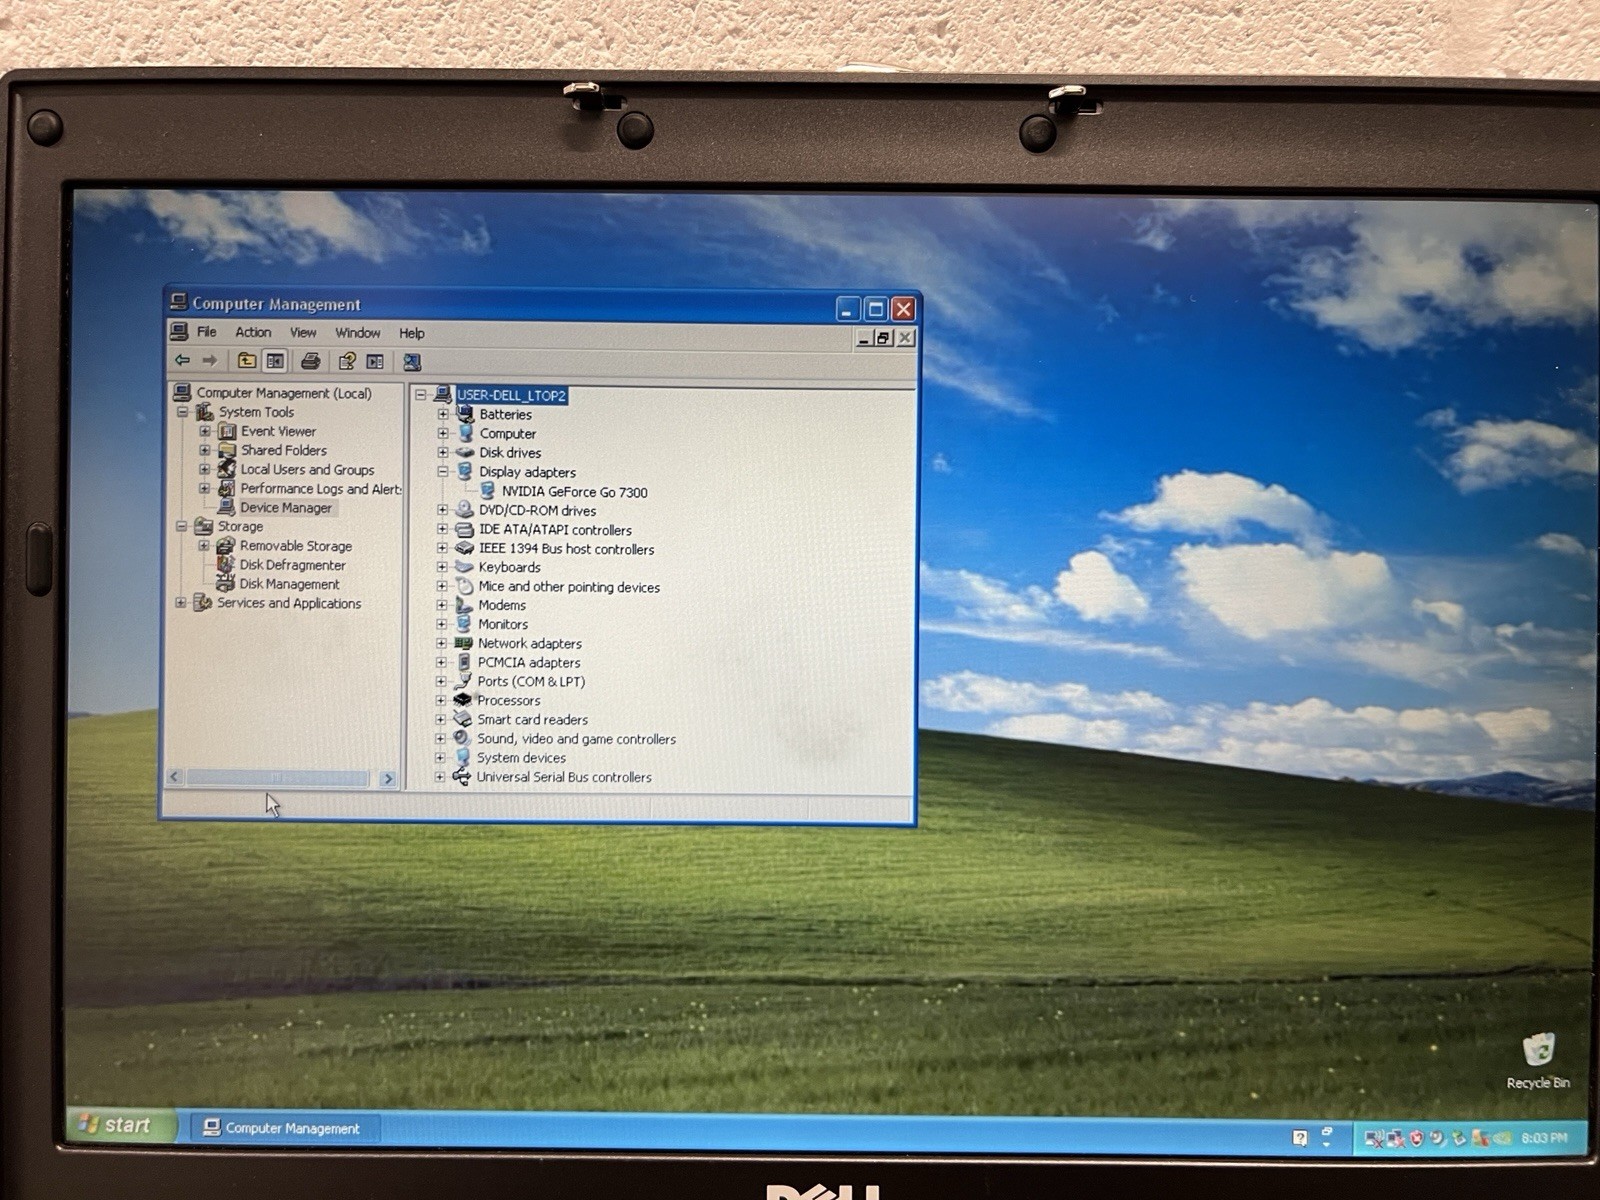The height and width of the screenshot is (1200, 1600).
Task: Collapse the System Tools node
Action: 183,412
